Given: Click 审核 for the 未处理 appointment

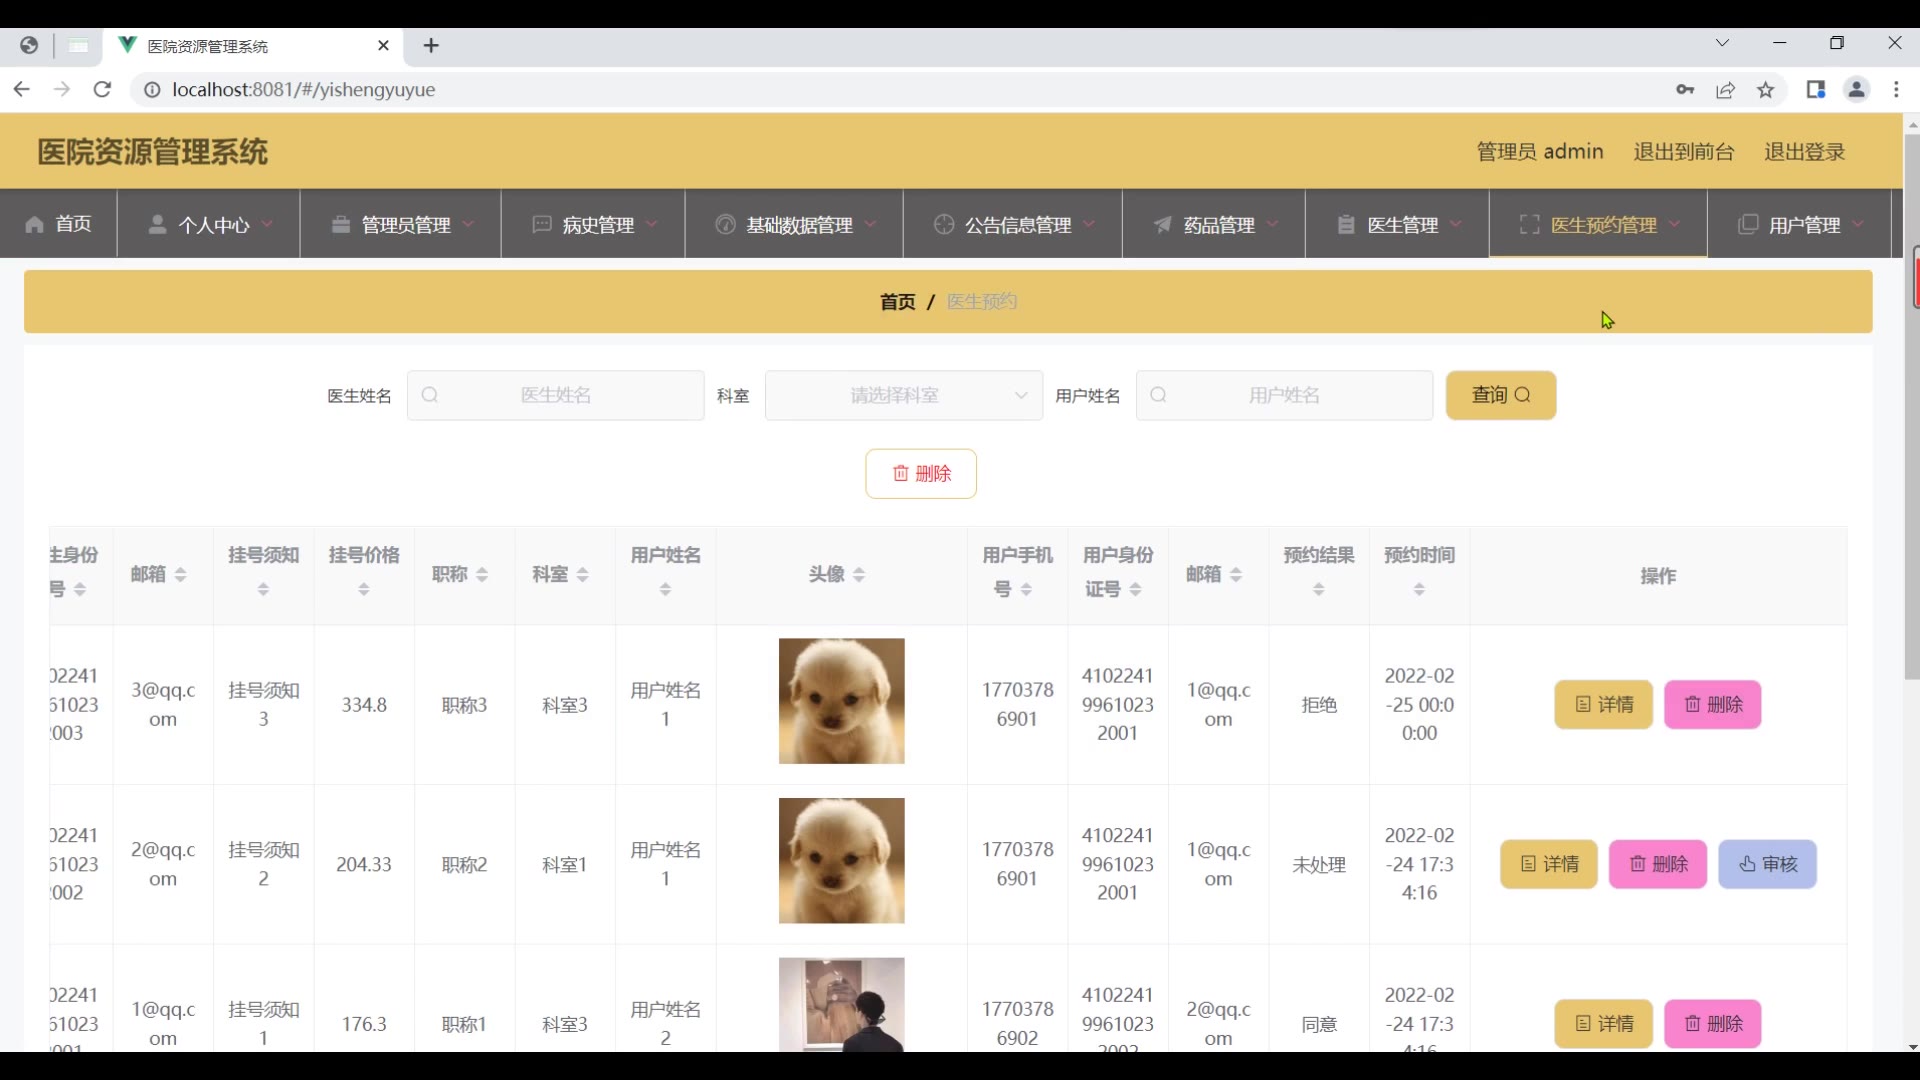Looking at the screenshot, I should click(1767, 865).
